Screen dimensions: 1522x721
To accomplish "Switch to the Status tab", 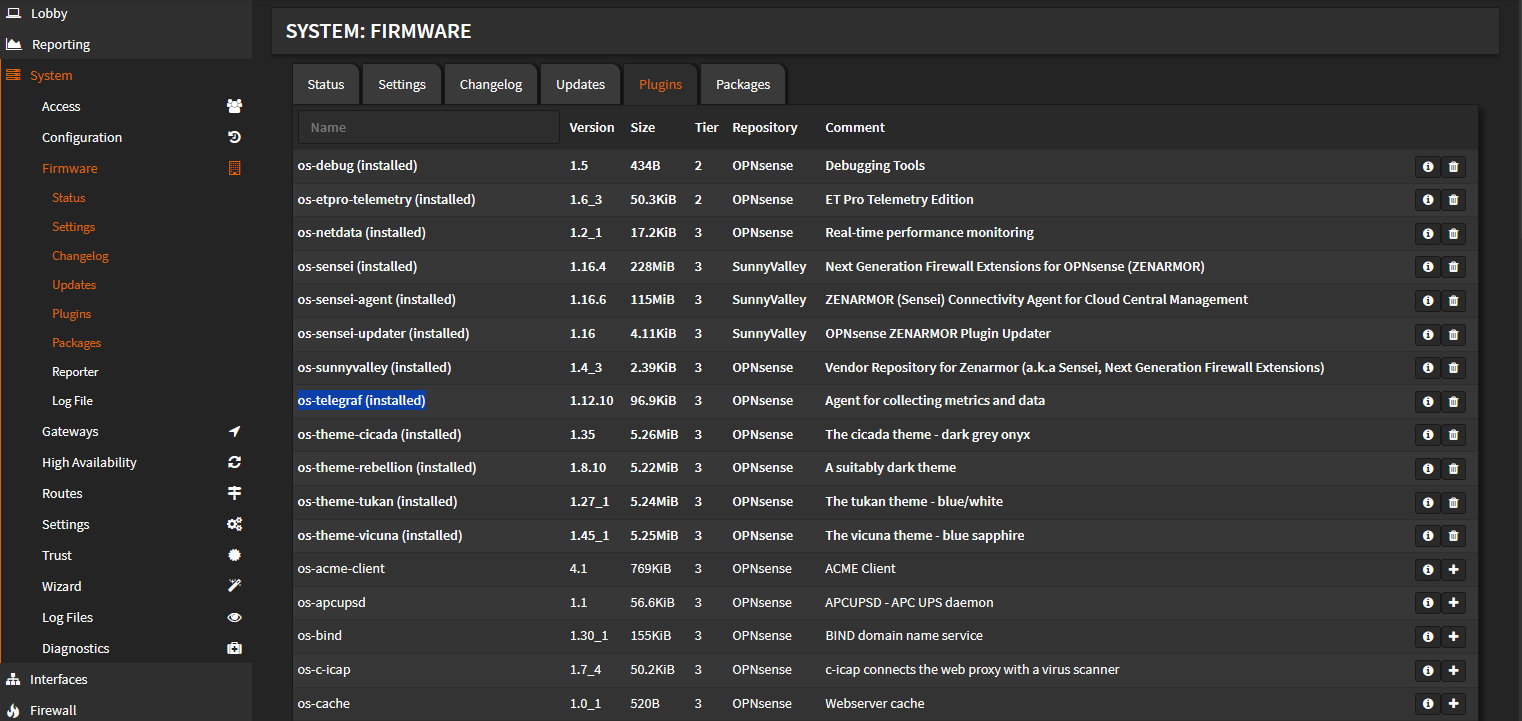I will pyautogui.click(x=326, y=84).
